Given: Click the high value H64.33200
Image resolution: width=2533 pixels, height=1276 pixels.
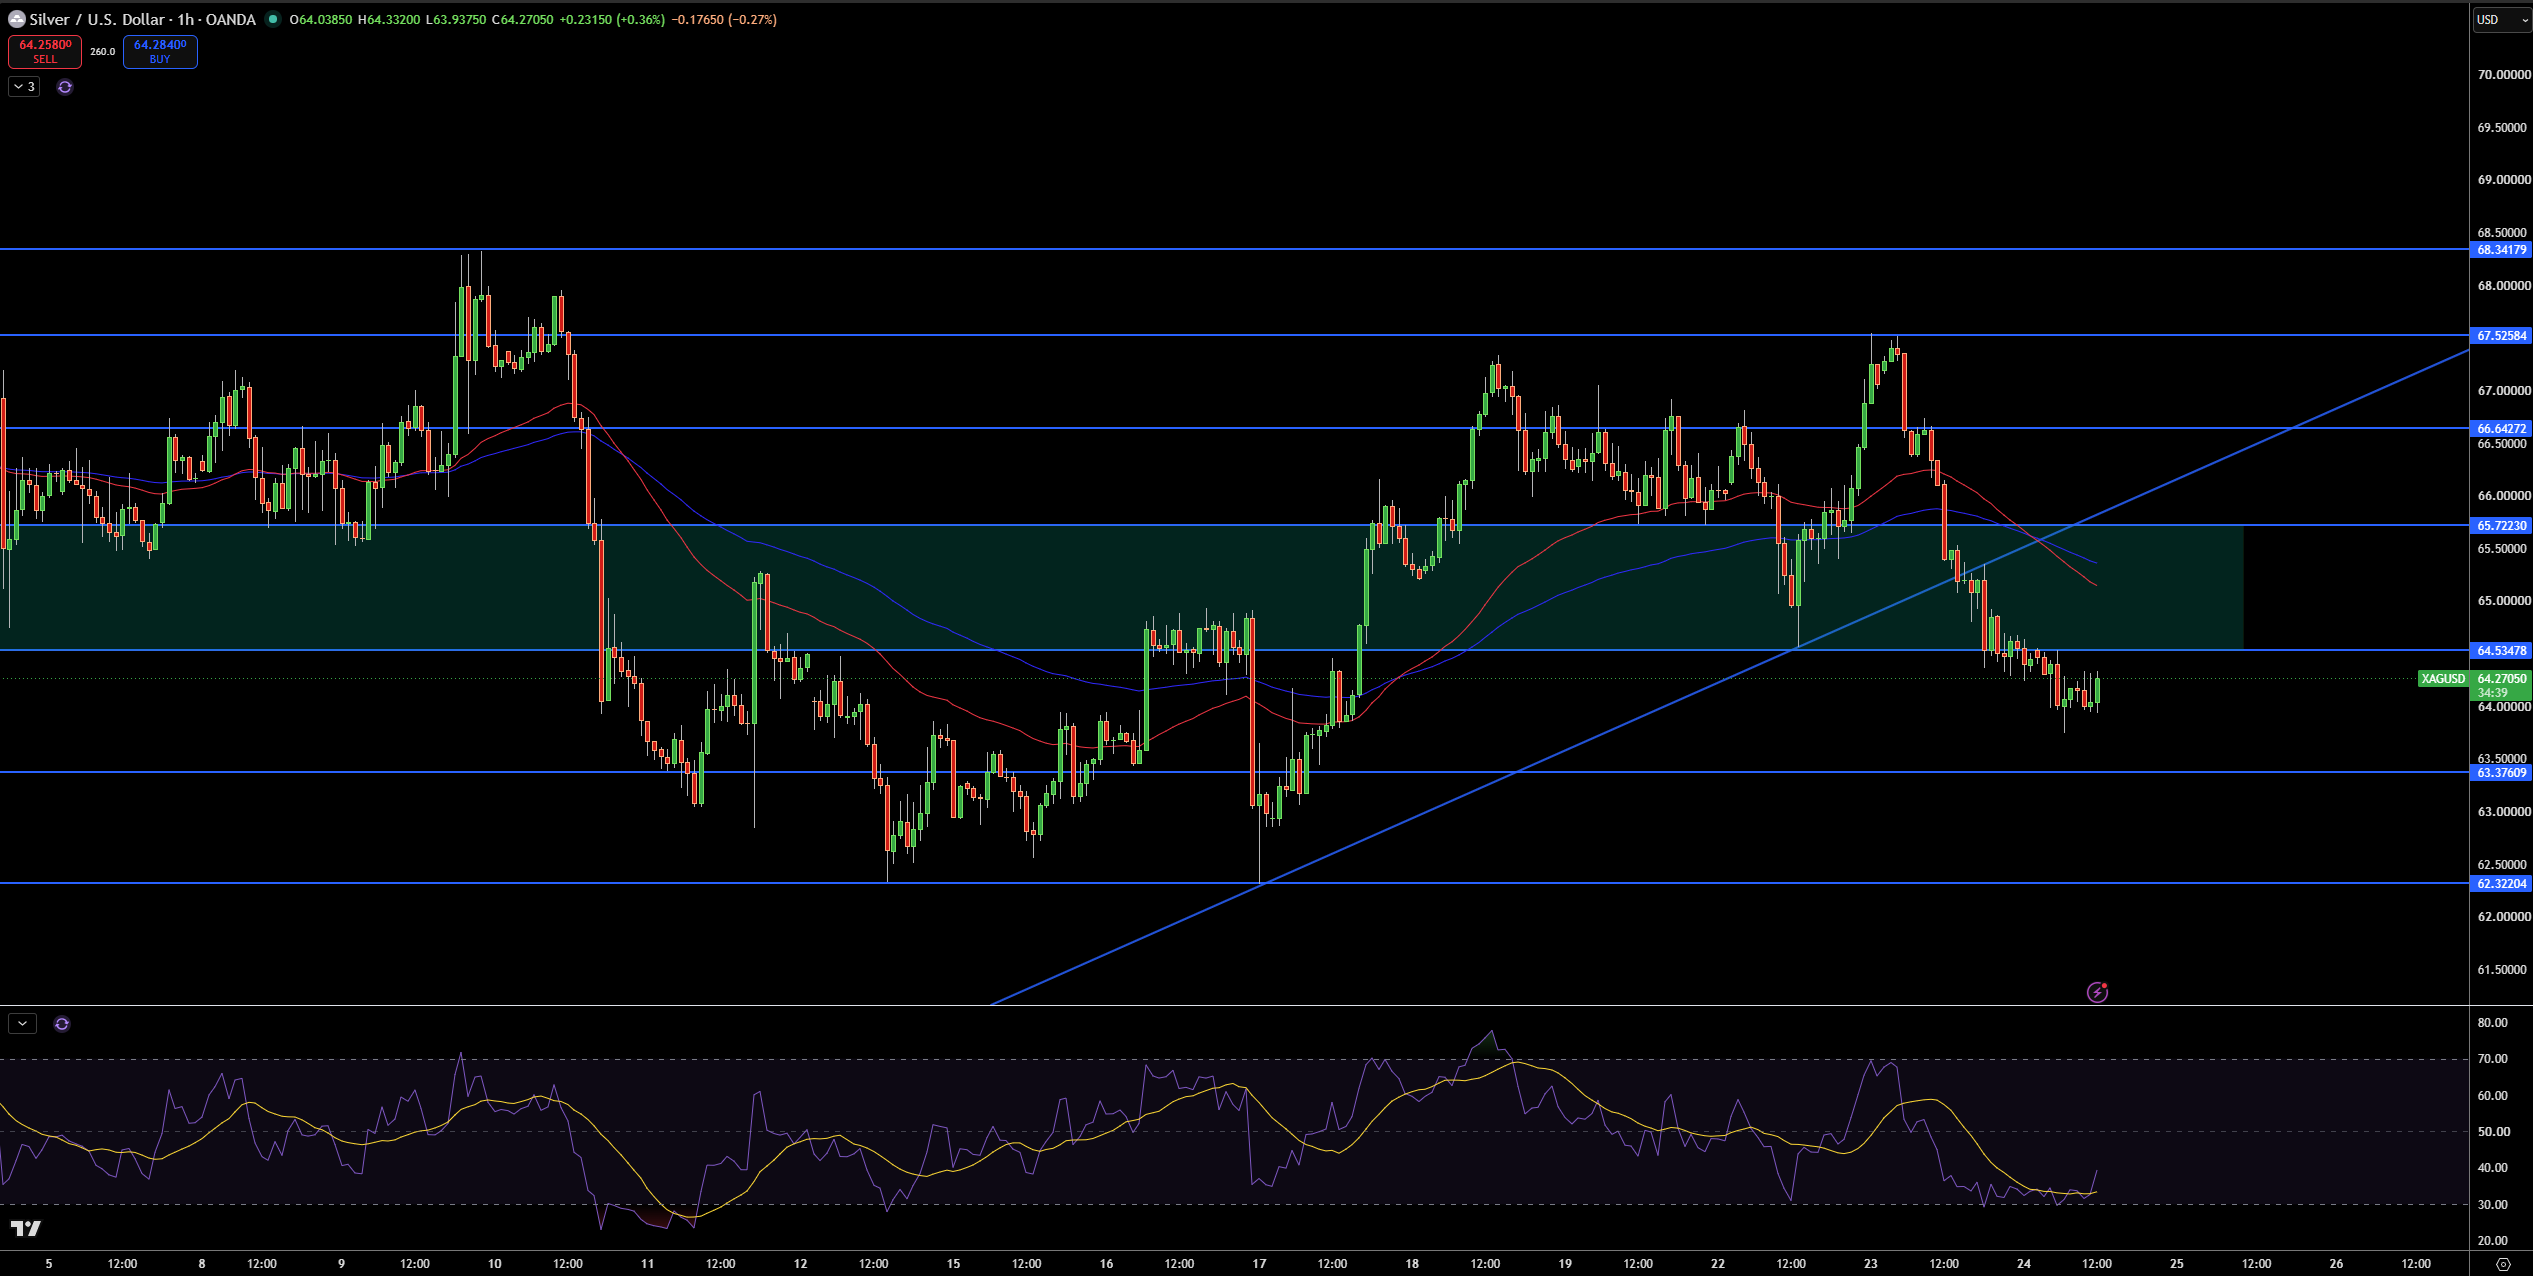Looking at the screenshot, I should tap(389, 20).
